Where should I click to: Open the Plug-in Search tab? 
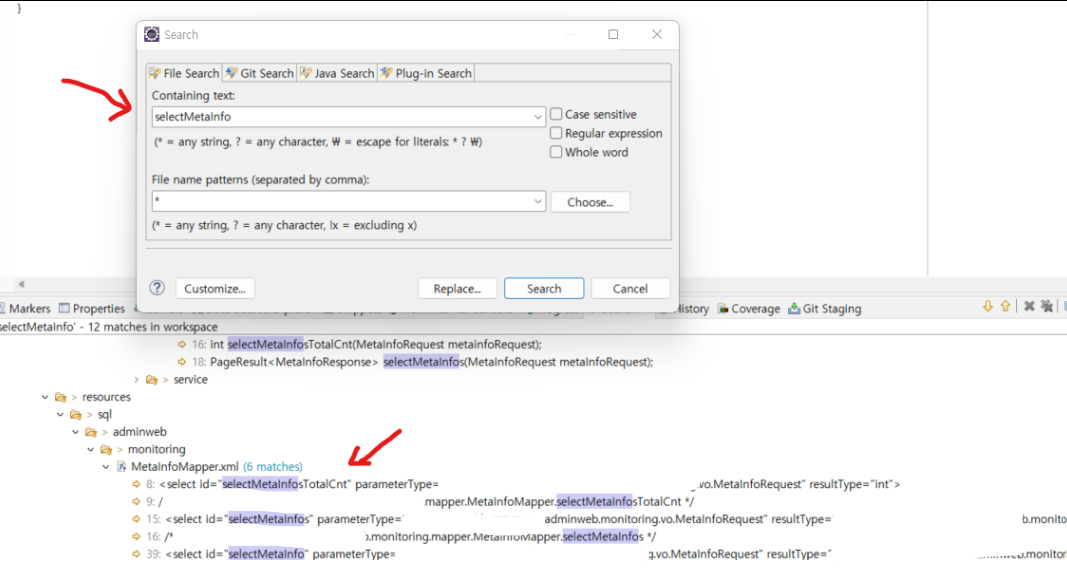coord(426,73)
